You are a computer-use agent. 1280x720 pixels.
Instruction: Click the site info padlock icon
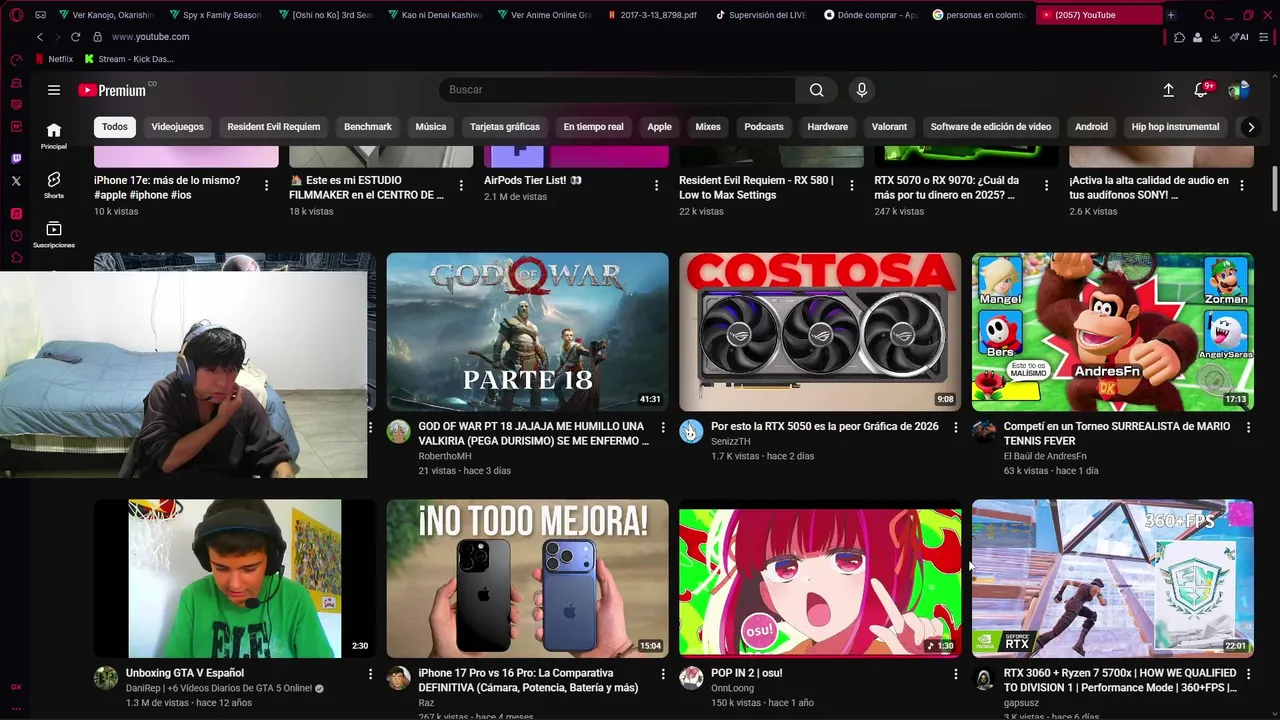(x=97, y=37)
